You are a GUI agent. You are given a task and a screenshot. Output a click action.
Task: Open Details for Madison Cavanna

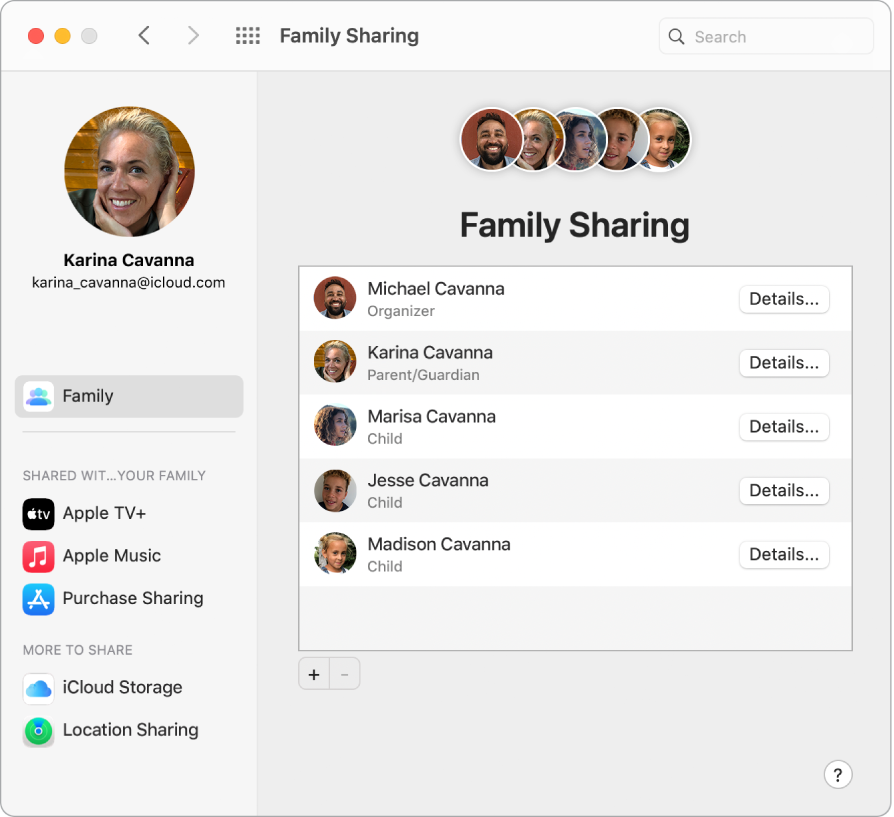click(x=783, y=554)
